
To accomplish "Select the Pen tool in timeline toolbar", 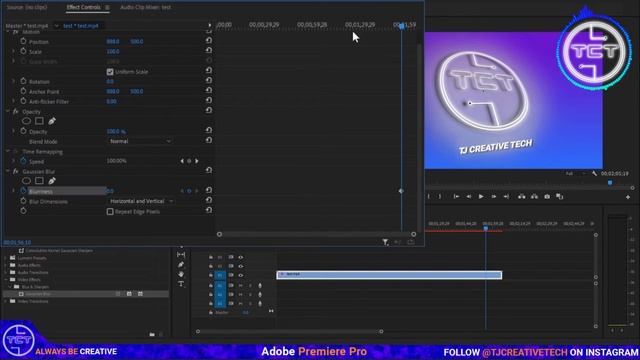I will 181,264.
